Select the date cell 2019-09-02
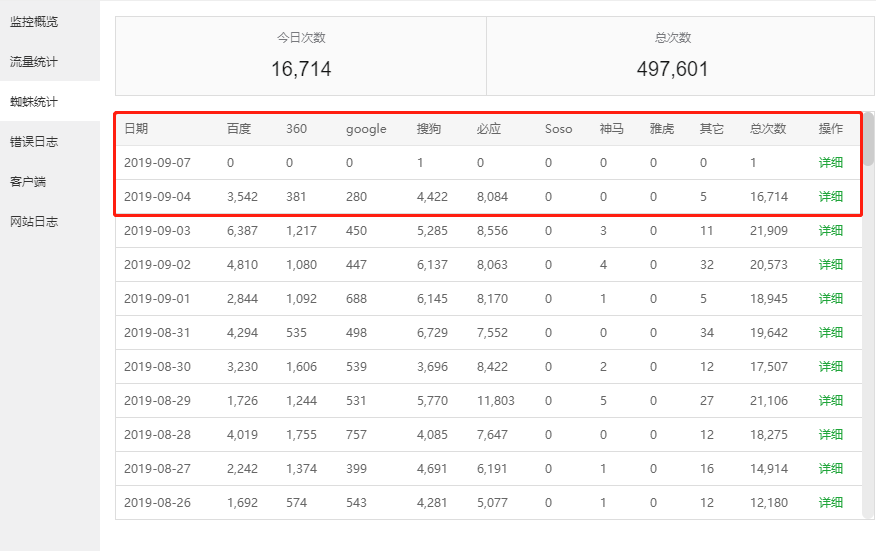Image resolution: width=876 pixels, height=551 pixels. coord(157,265)
